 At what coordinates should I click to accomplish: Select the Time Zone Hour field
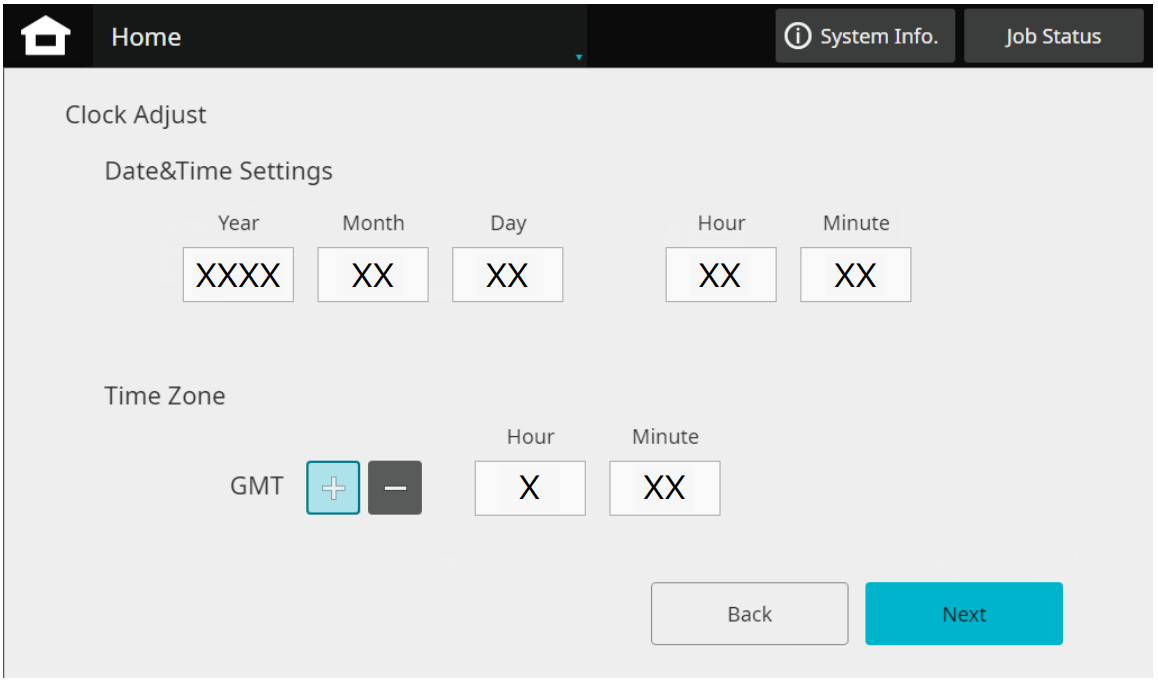click(x=530, y=488)
